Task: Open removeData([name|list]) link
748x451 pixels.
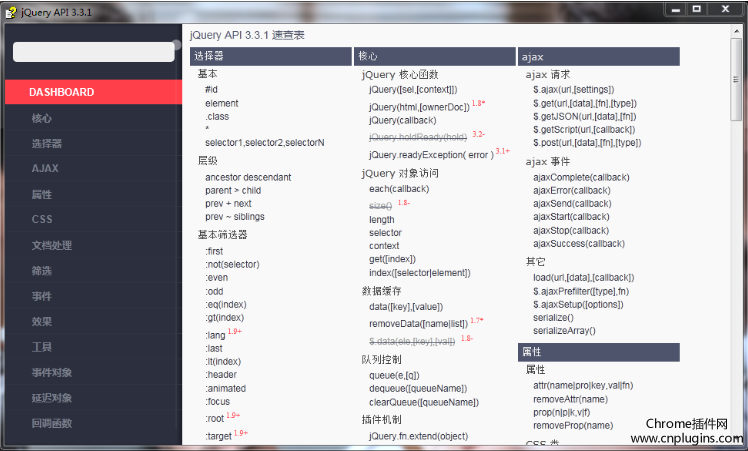Action: point(418,324)
